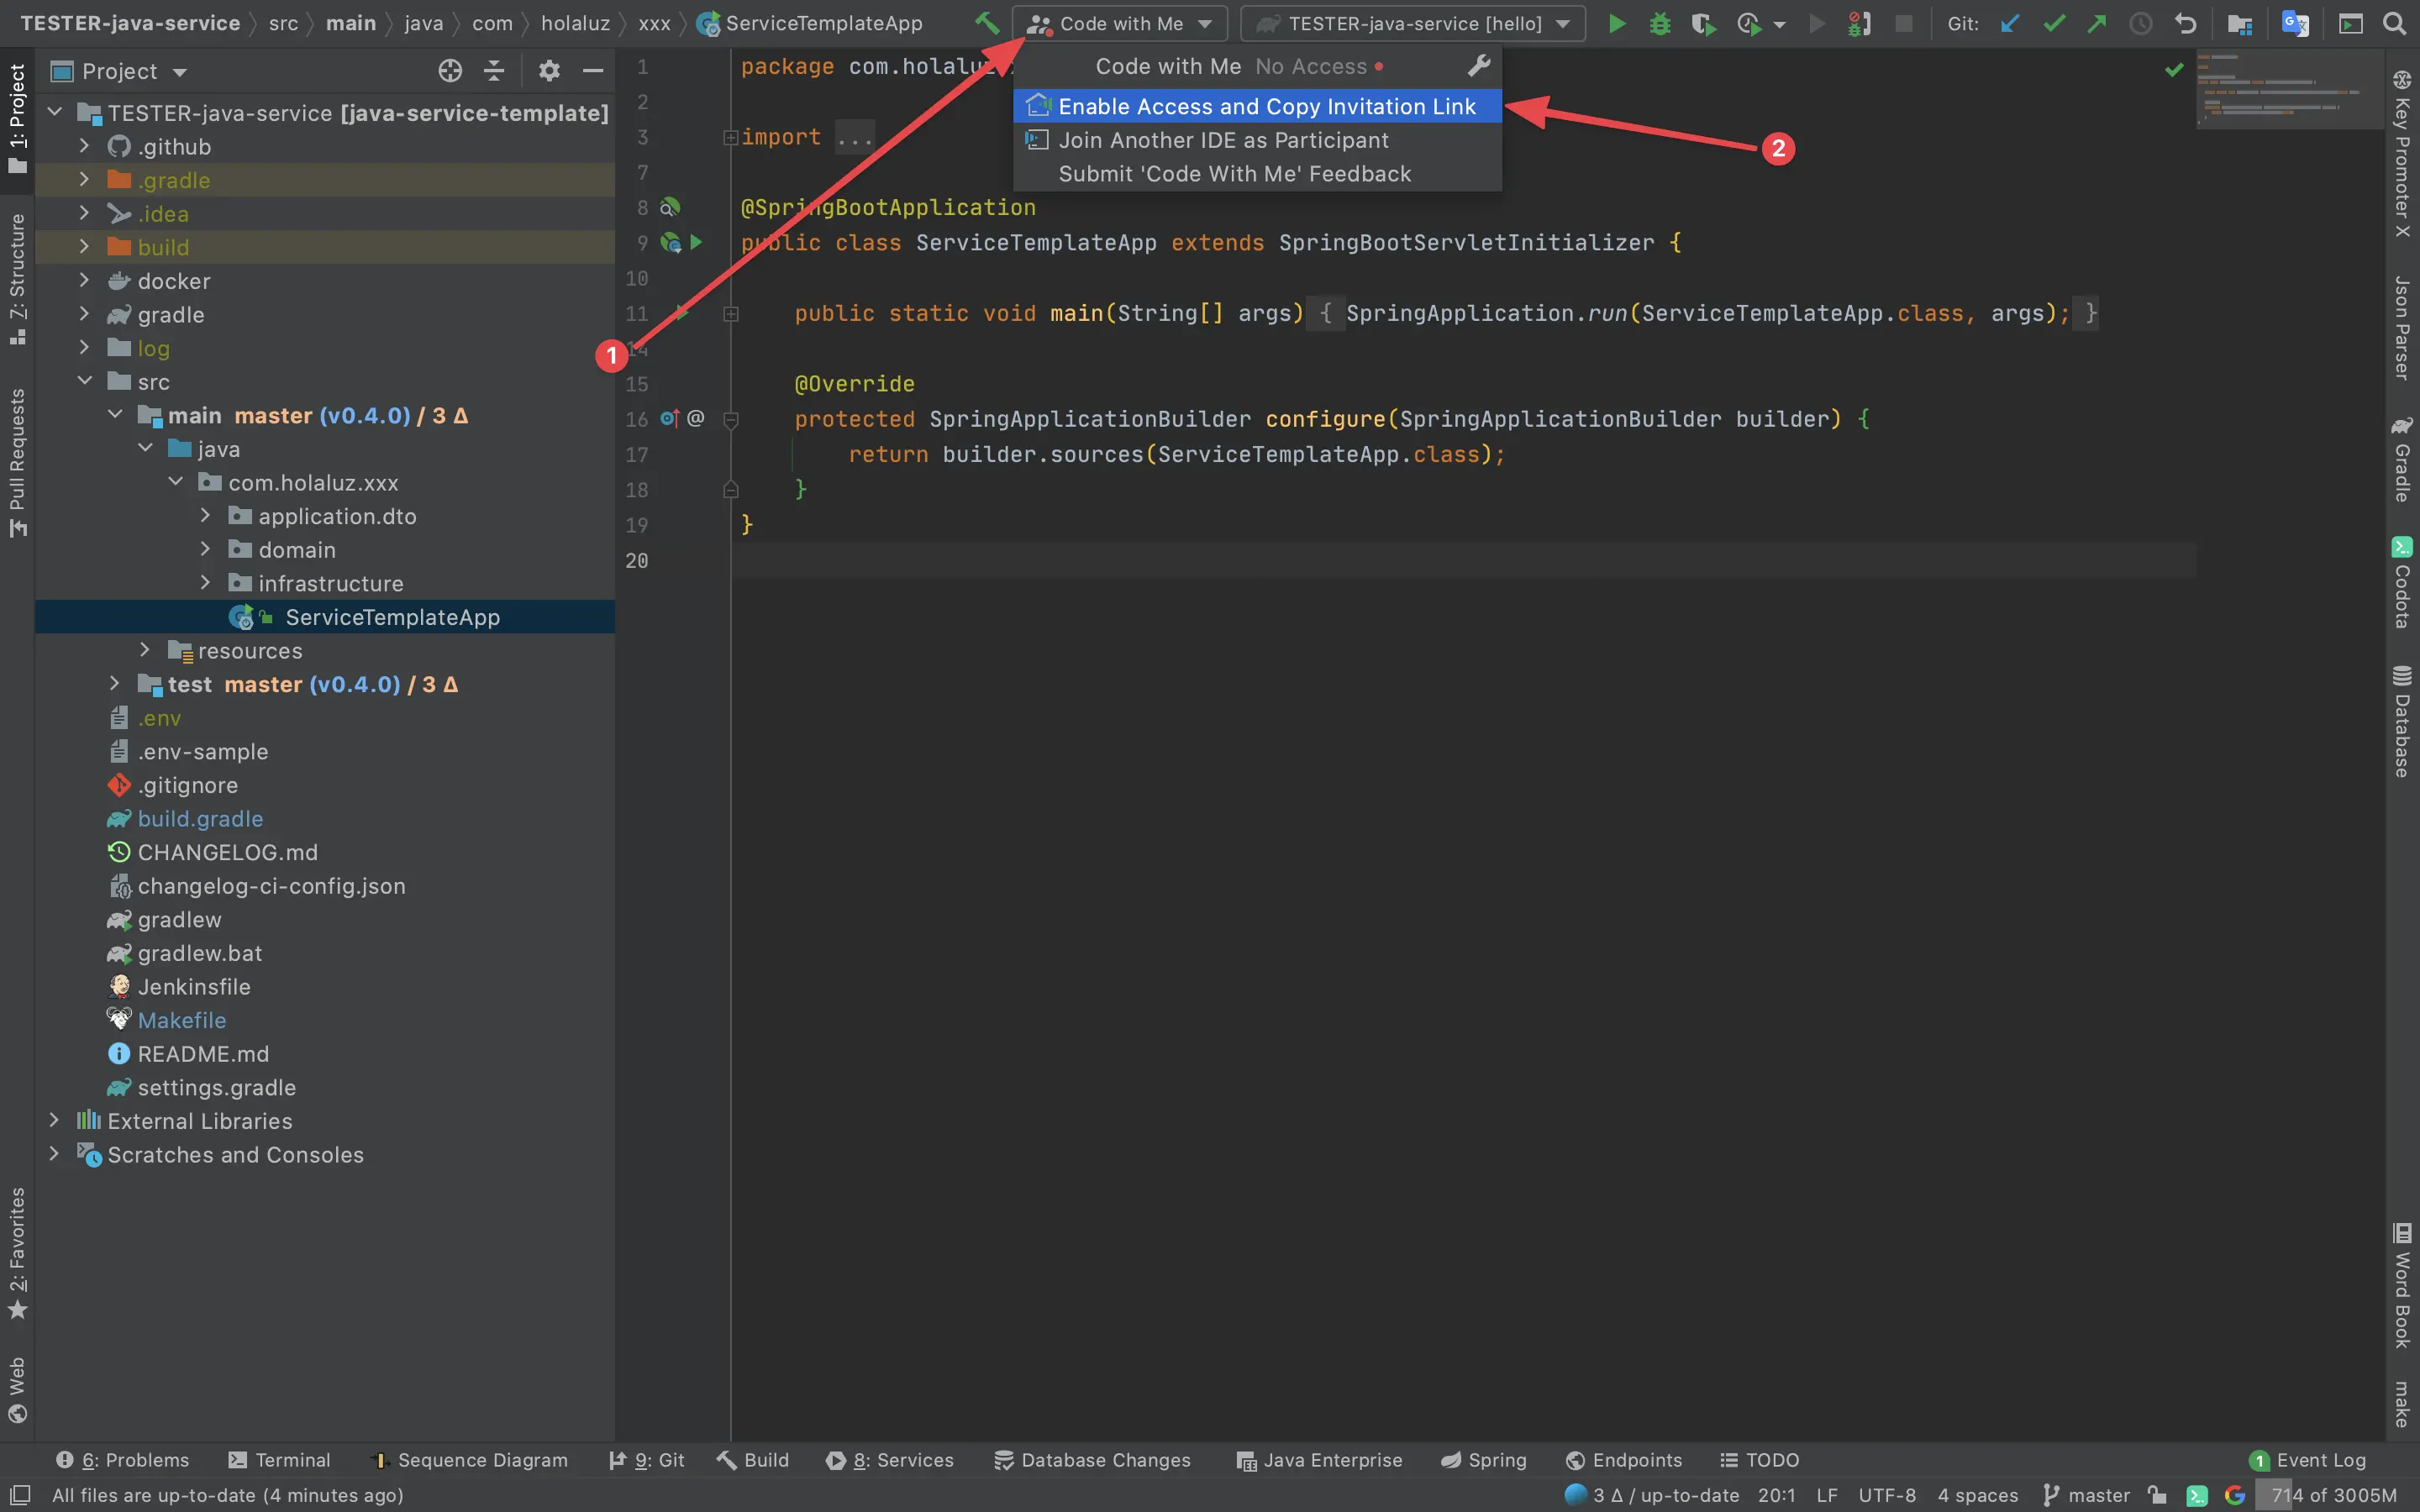Collapse the src folder
Image resolution: width=2420 pixels, height=1512 pixels.
pyautogui.click(x=84, y=381)
